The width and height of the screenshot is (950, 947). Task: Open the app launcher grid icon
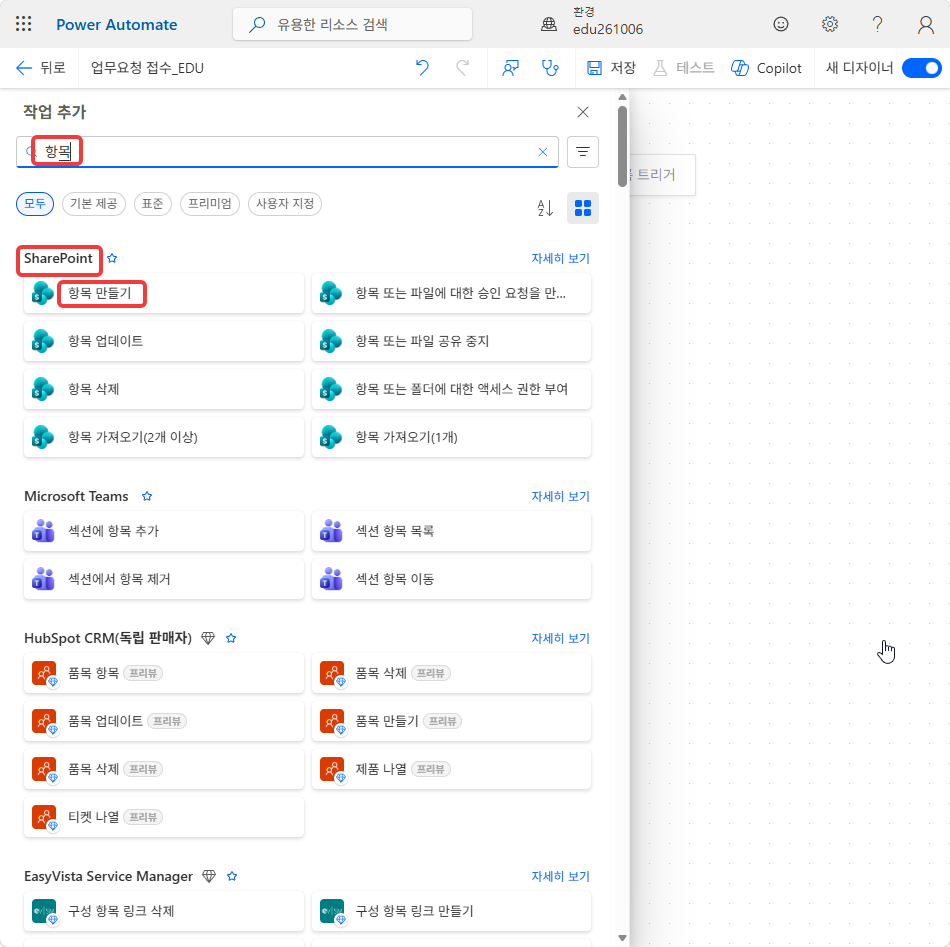point(24,24)
